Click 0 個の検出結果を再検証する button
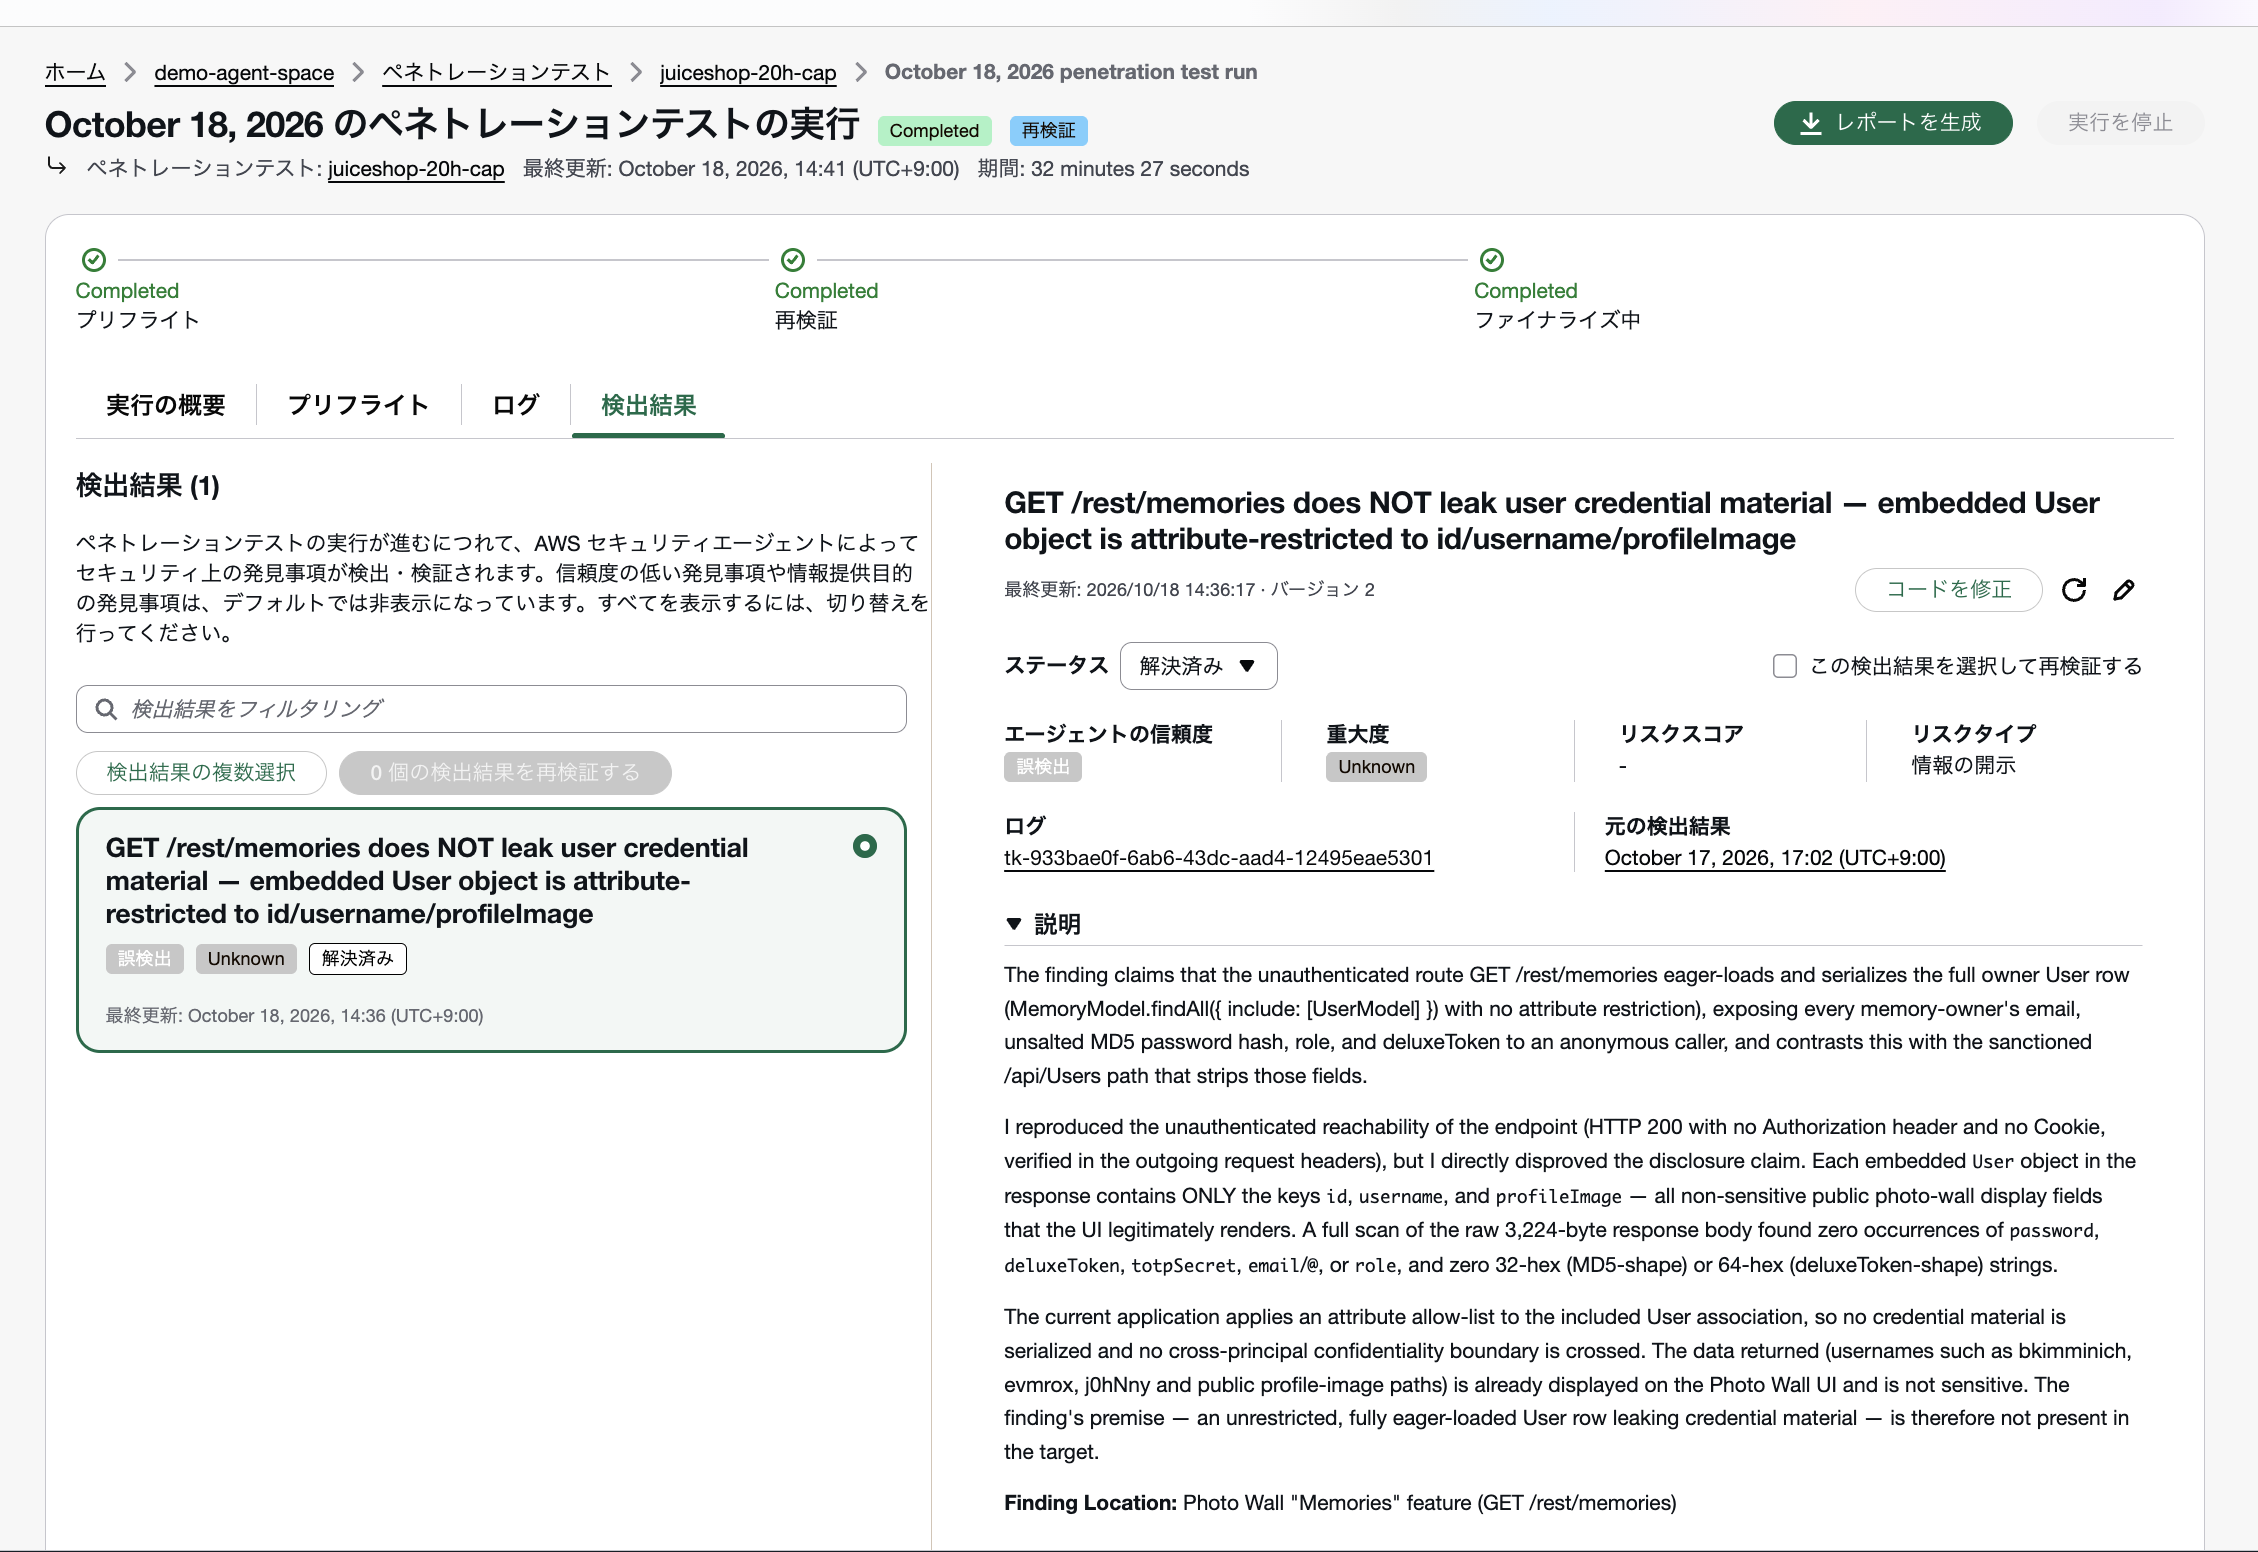This screenshot has width=2258, height=1552. (505, 773)
